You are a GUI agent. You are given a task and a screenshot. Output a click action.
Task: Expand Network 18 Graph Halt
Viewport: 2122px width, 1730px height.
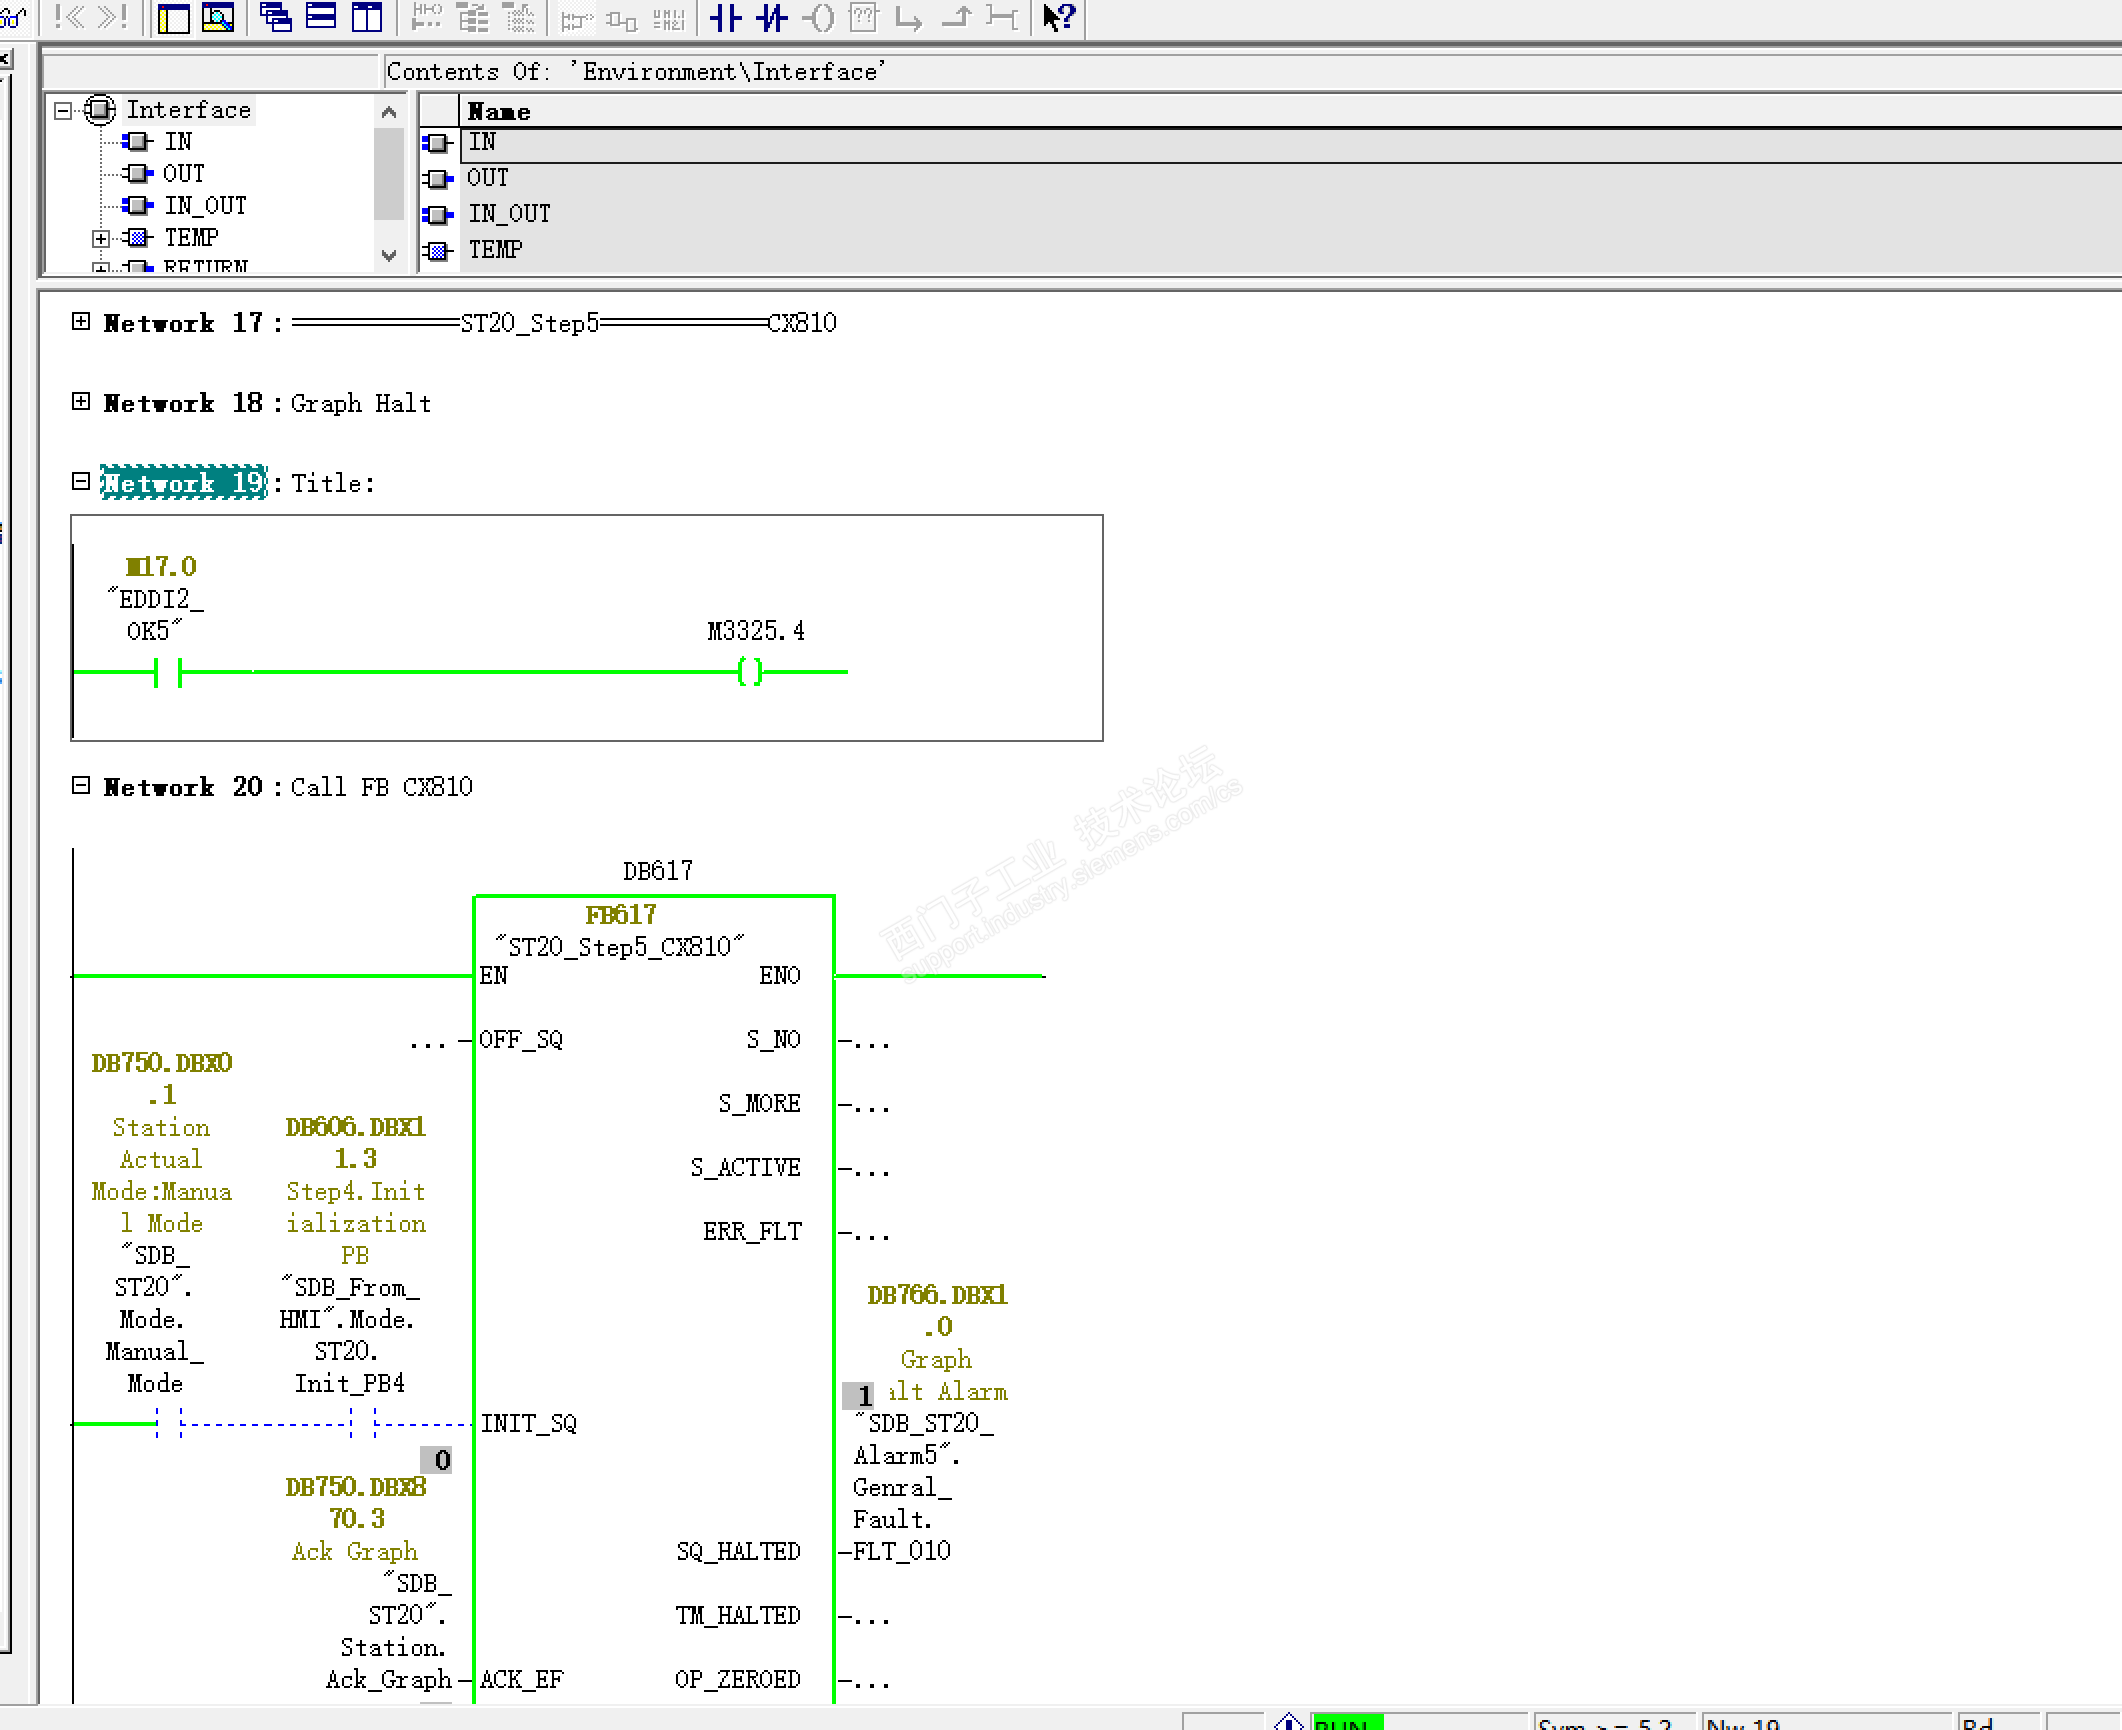tap(81, 401)
